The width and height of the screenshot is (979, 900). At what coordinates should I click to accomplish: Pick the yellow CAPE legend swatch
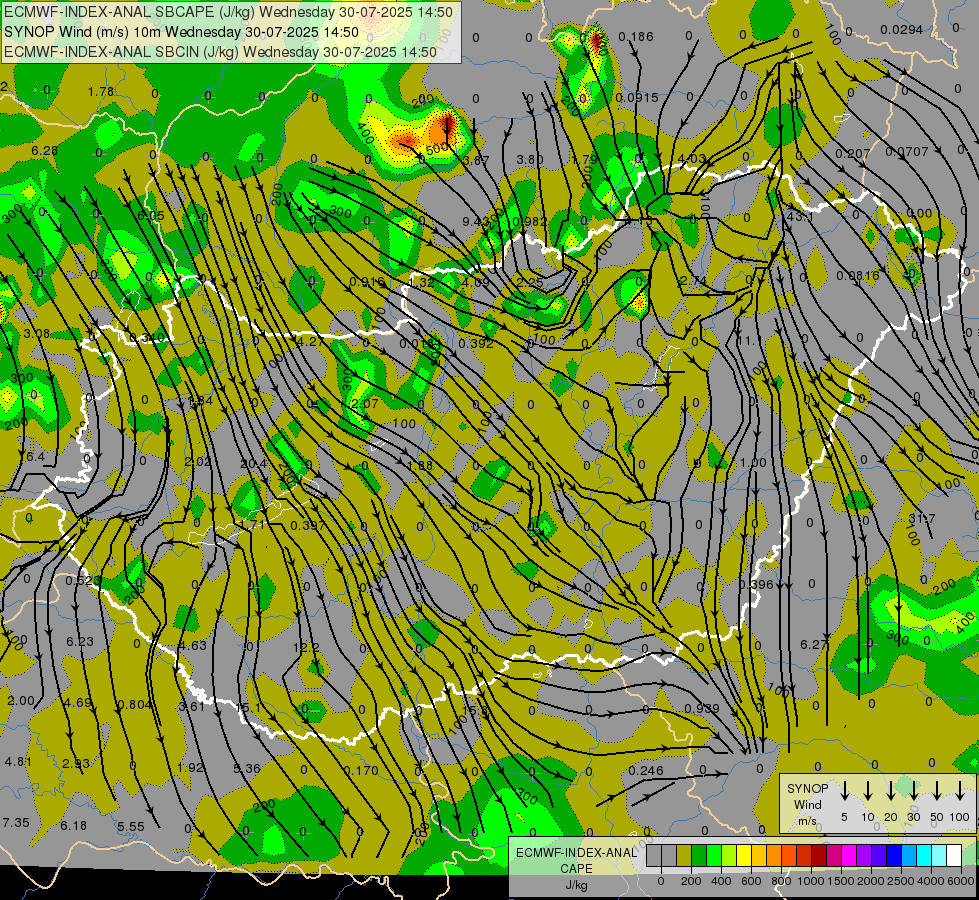click(744, 856)
